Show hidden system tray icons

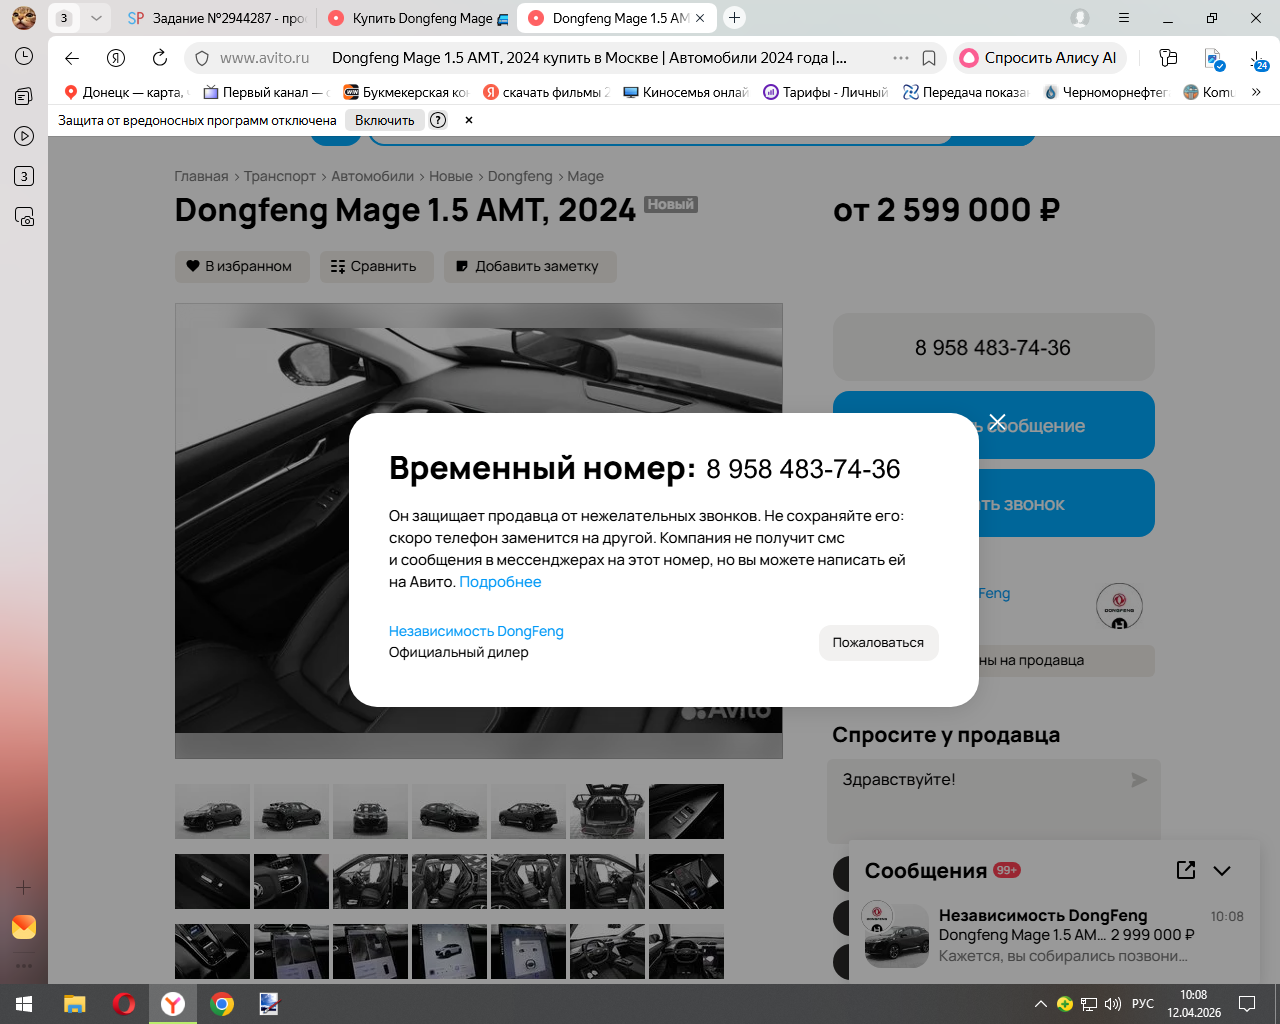click(x=1041, y=1004)
